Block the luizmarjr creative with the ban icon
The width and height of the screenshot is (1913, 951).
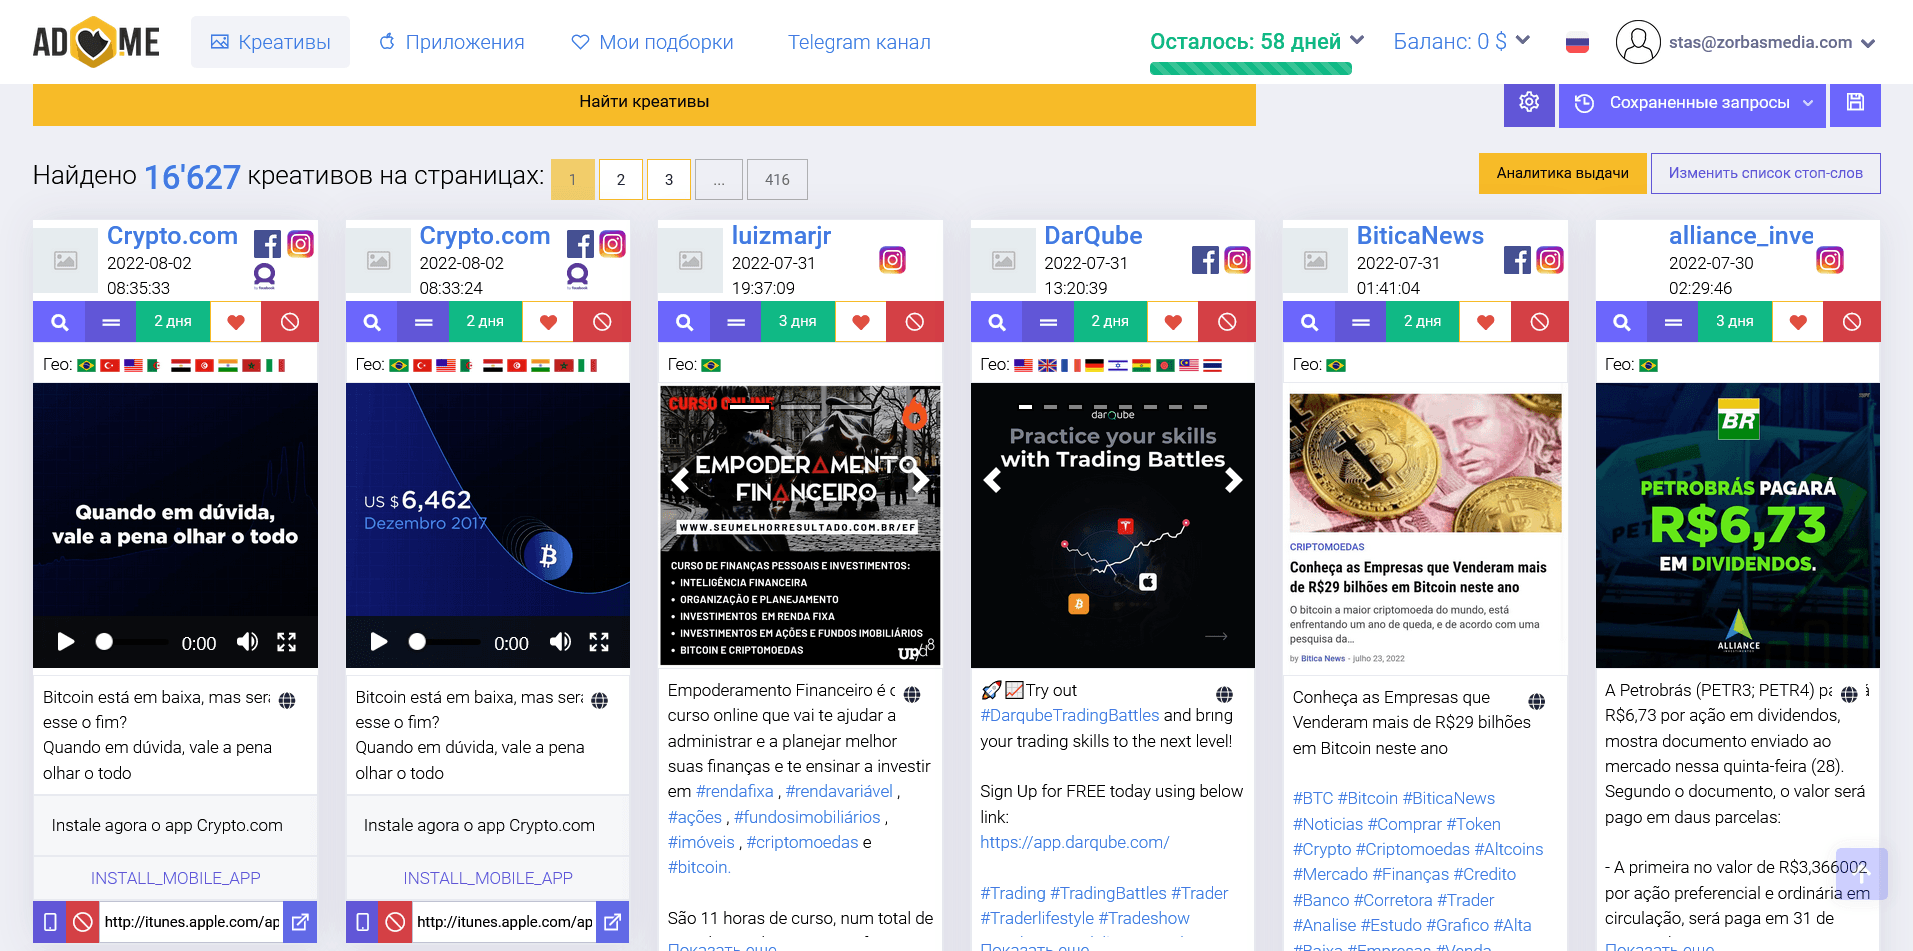pyautogui.click(x=914, y=322)
